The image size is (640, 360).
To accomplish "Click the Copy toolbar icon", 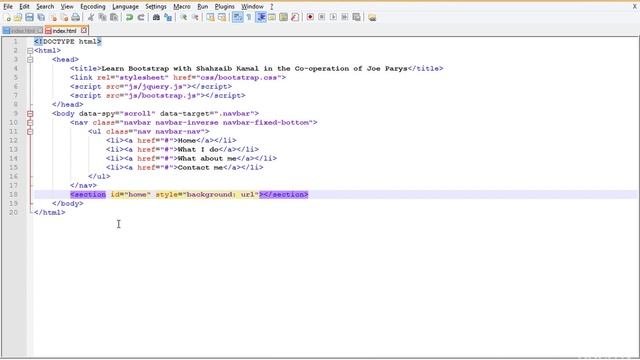I will tap(102, 17).
